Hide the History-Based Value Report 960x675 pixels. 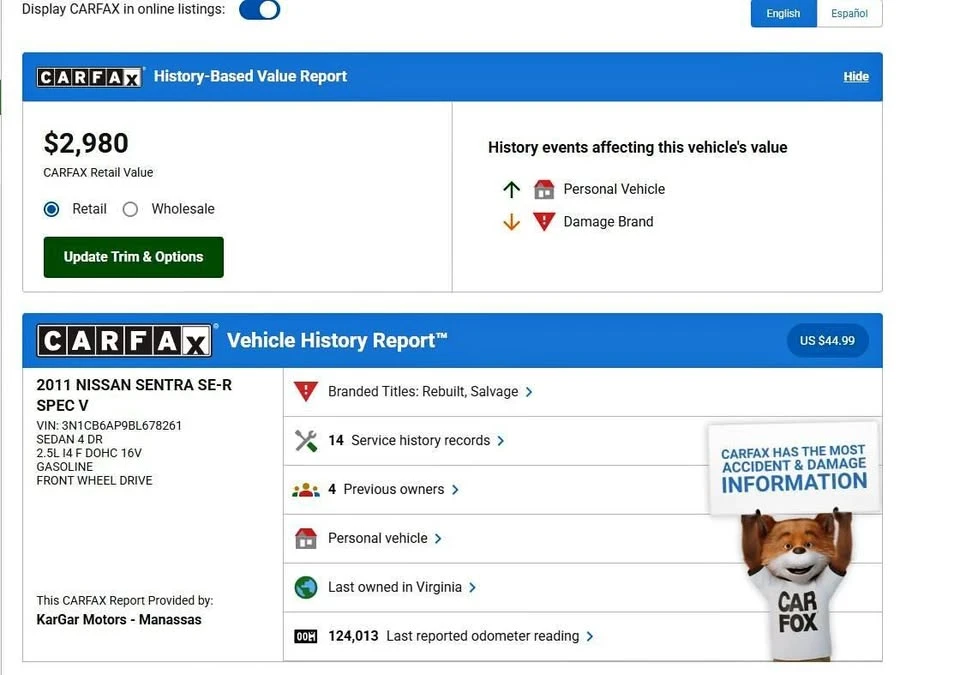click(x=856, y=77)
